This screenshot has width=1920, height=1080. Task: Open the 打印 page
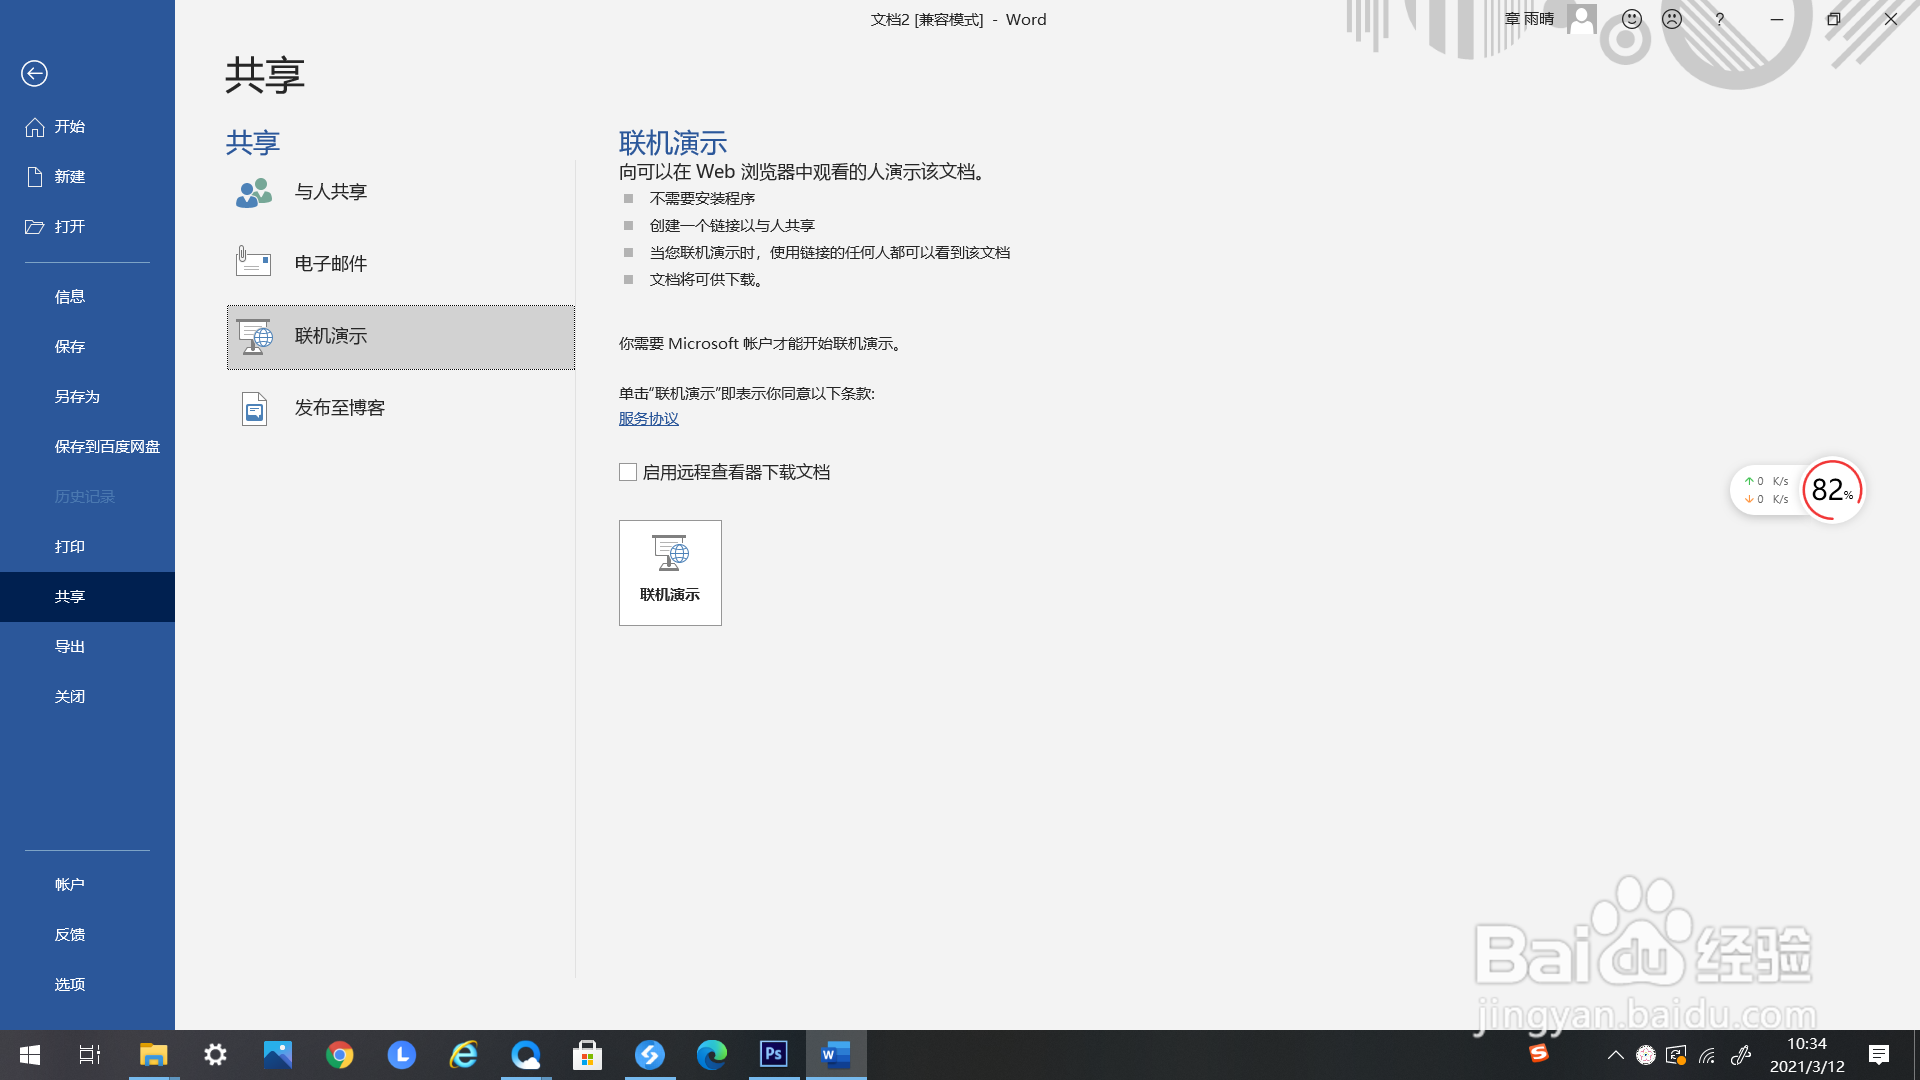click(87, 547)
